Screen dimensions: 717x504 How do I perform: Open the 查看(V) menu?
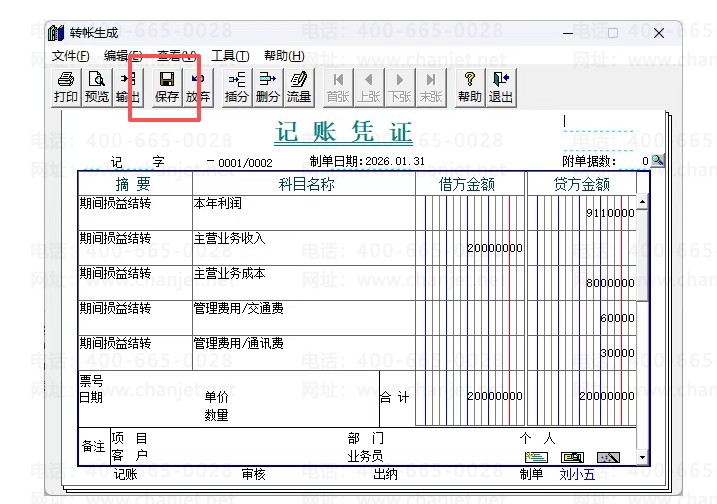177,56
